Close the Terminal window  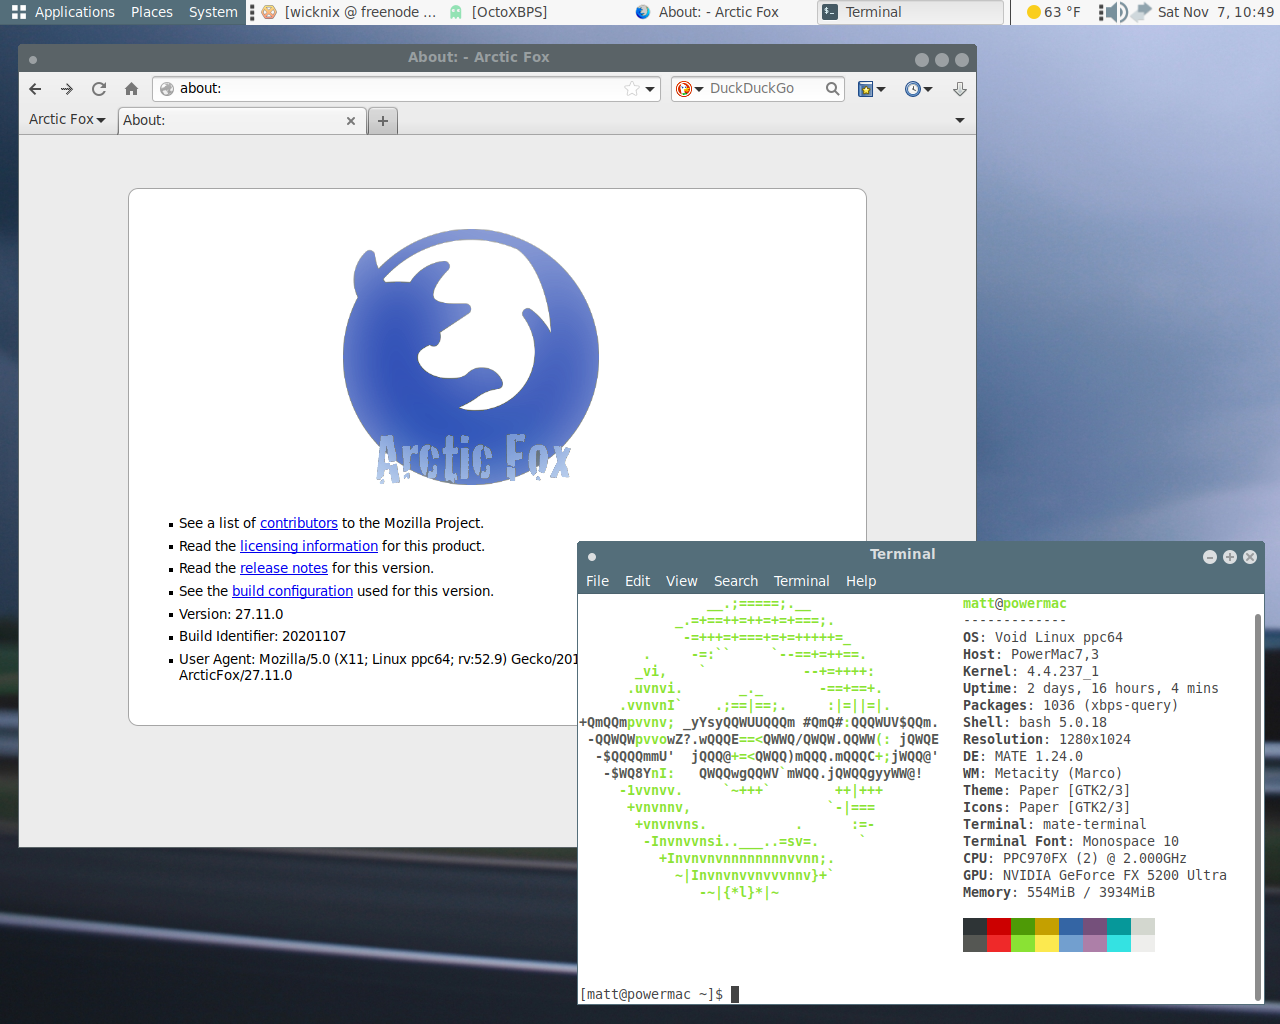(1249, 557)
